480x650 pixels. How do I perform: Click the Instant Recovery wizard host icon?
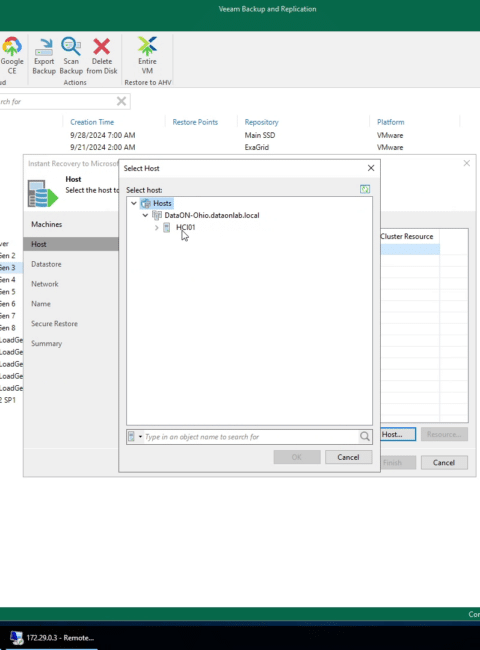[43, 193]
